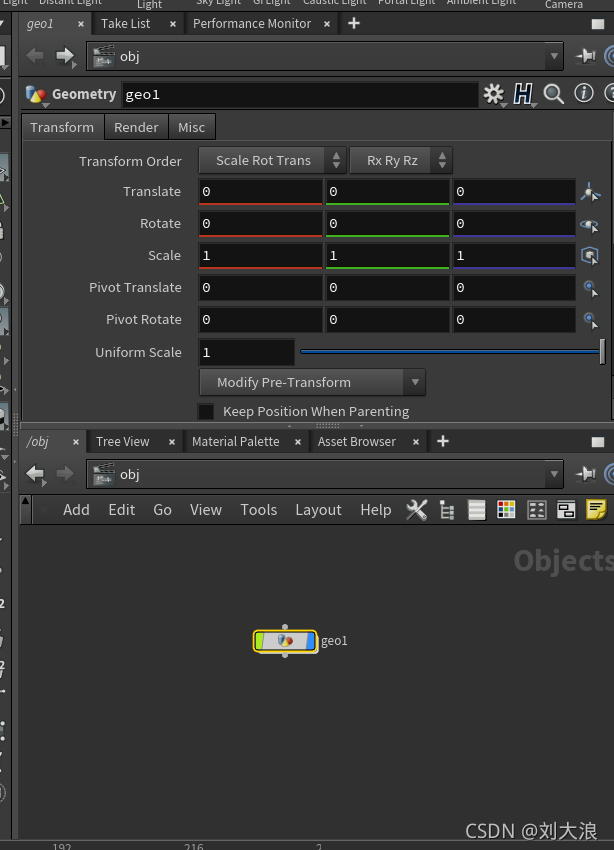
Task: Go back in the network pane path
Action: click(35, 473)
